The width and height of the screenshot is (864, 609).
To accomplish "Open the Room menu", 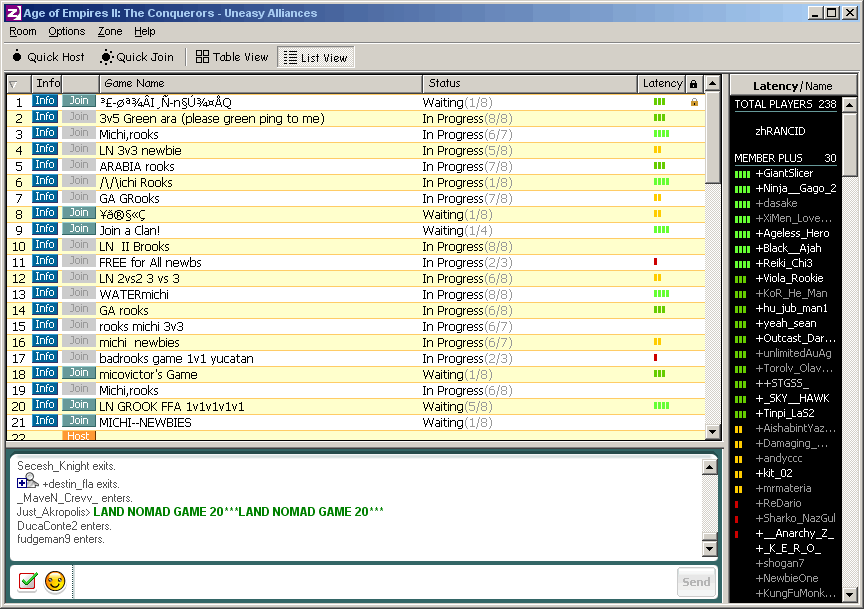I will 23,32.
